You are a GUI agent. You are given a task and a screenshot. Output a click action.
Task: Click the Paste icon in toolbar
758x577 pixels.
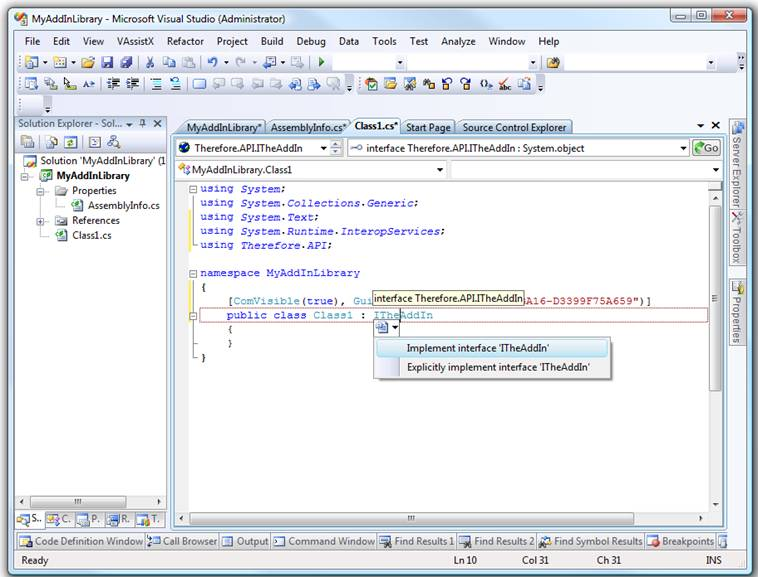[x=189, y=62]
